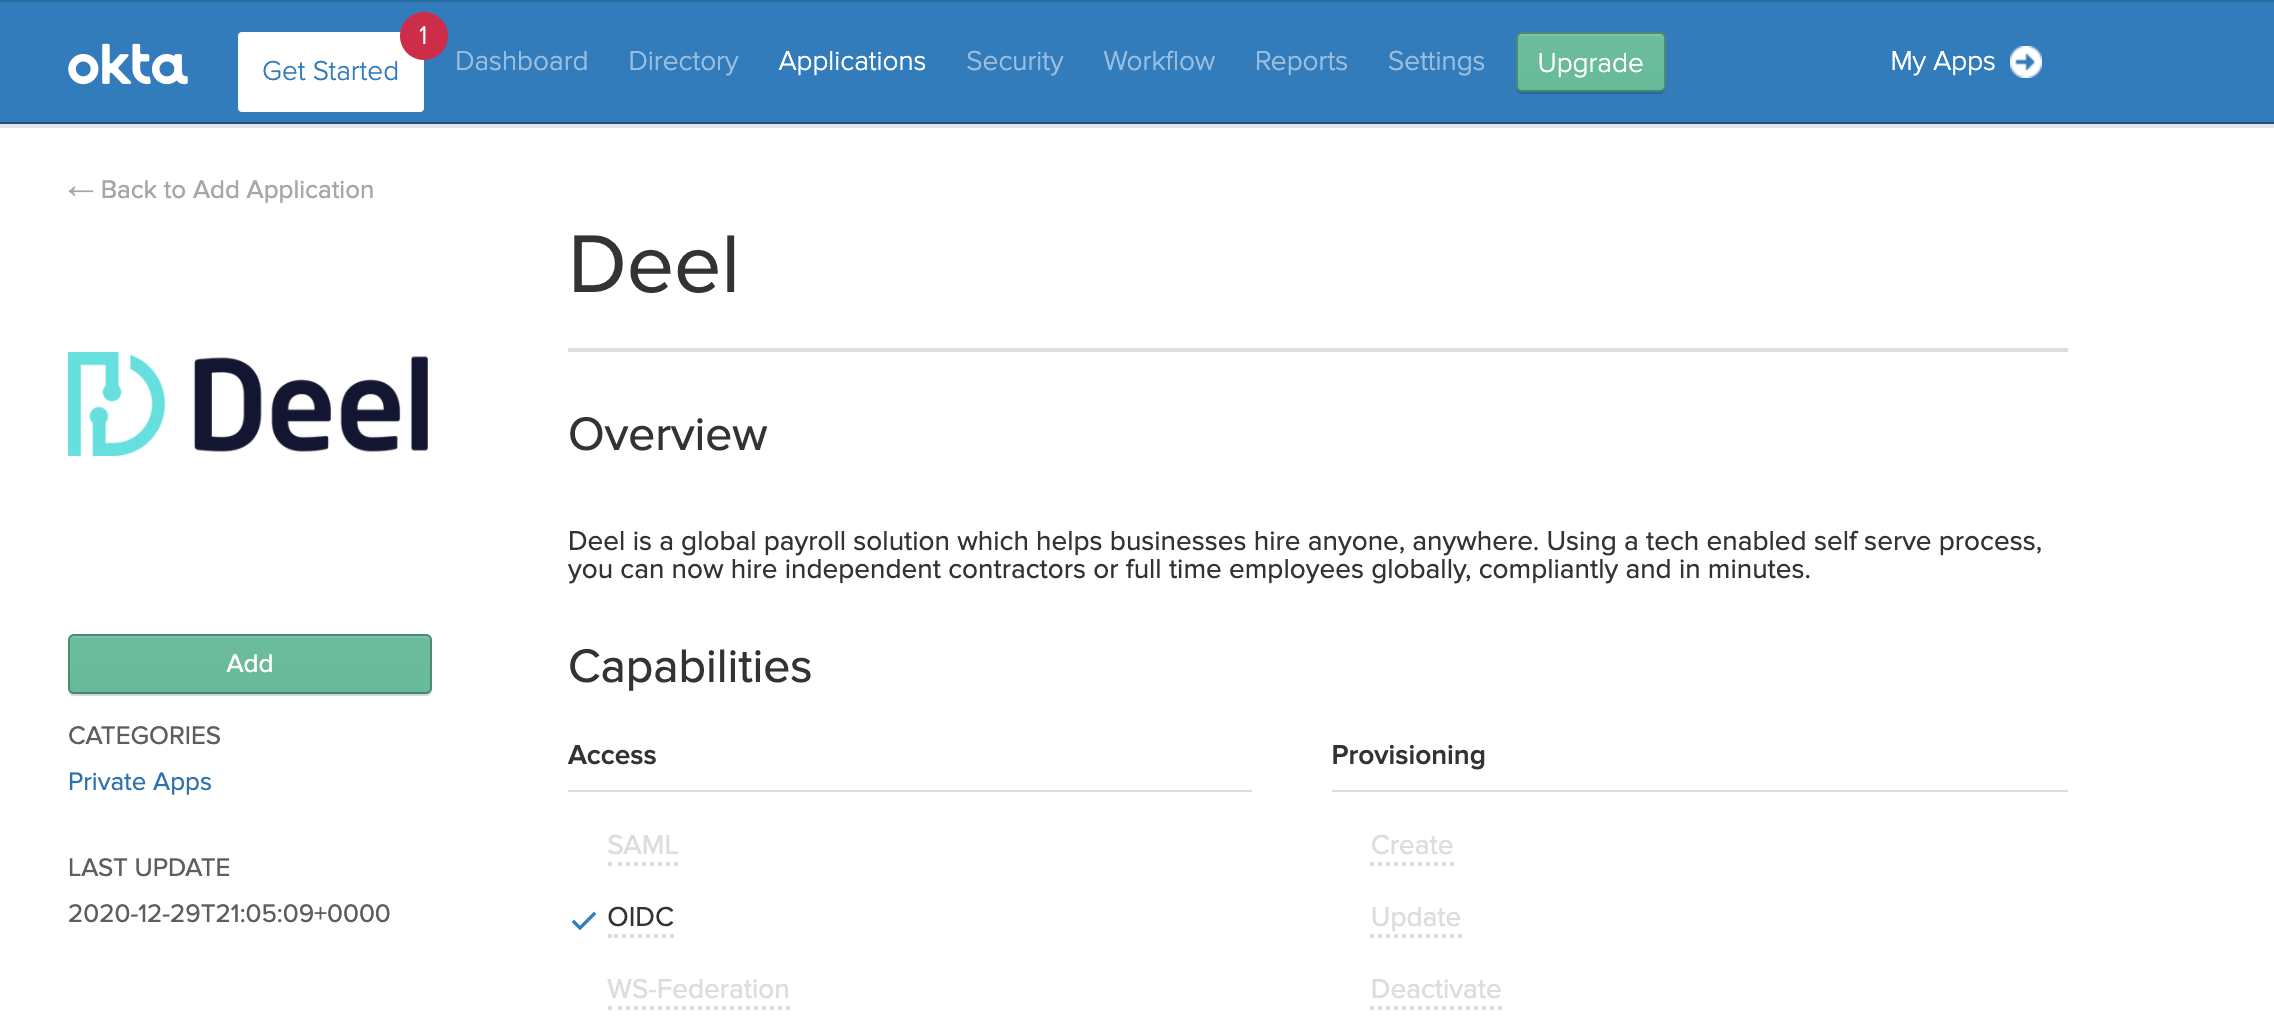
Task: Open the Workflow menu
Action: 1159,61
